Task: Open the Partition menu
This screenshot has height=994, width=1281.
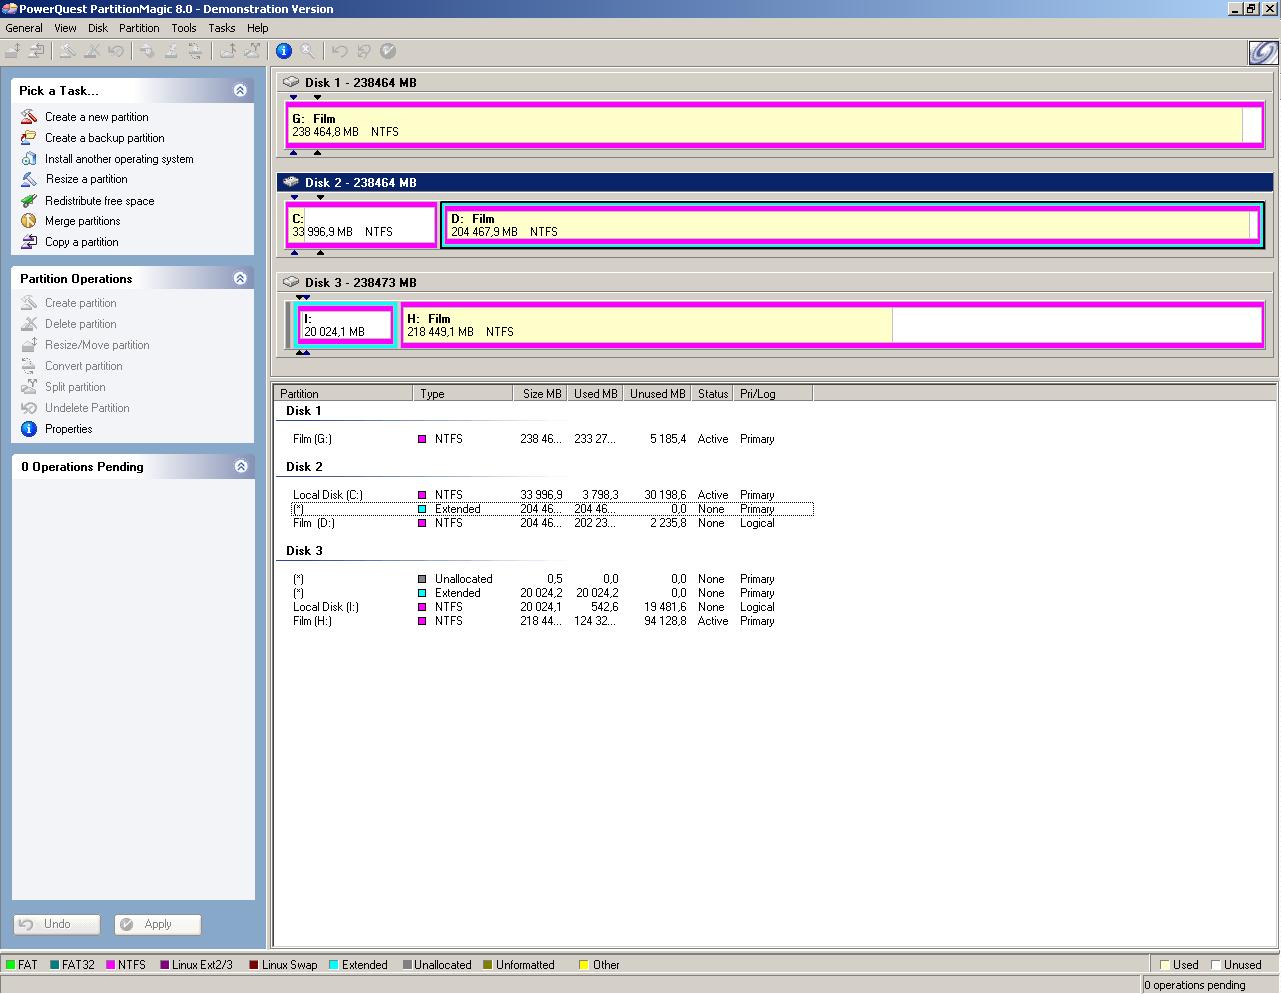Action: (x=139, y=28)
